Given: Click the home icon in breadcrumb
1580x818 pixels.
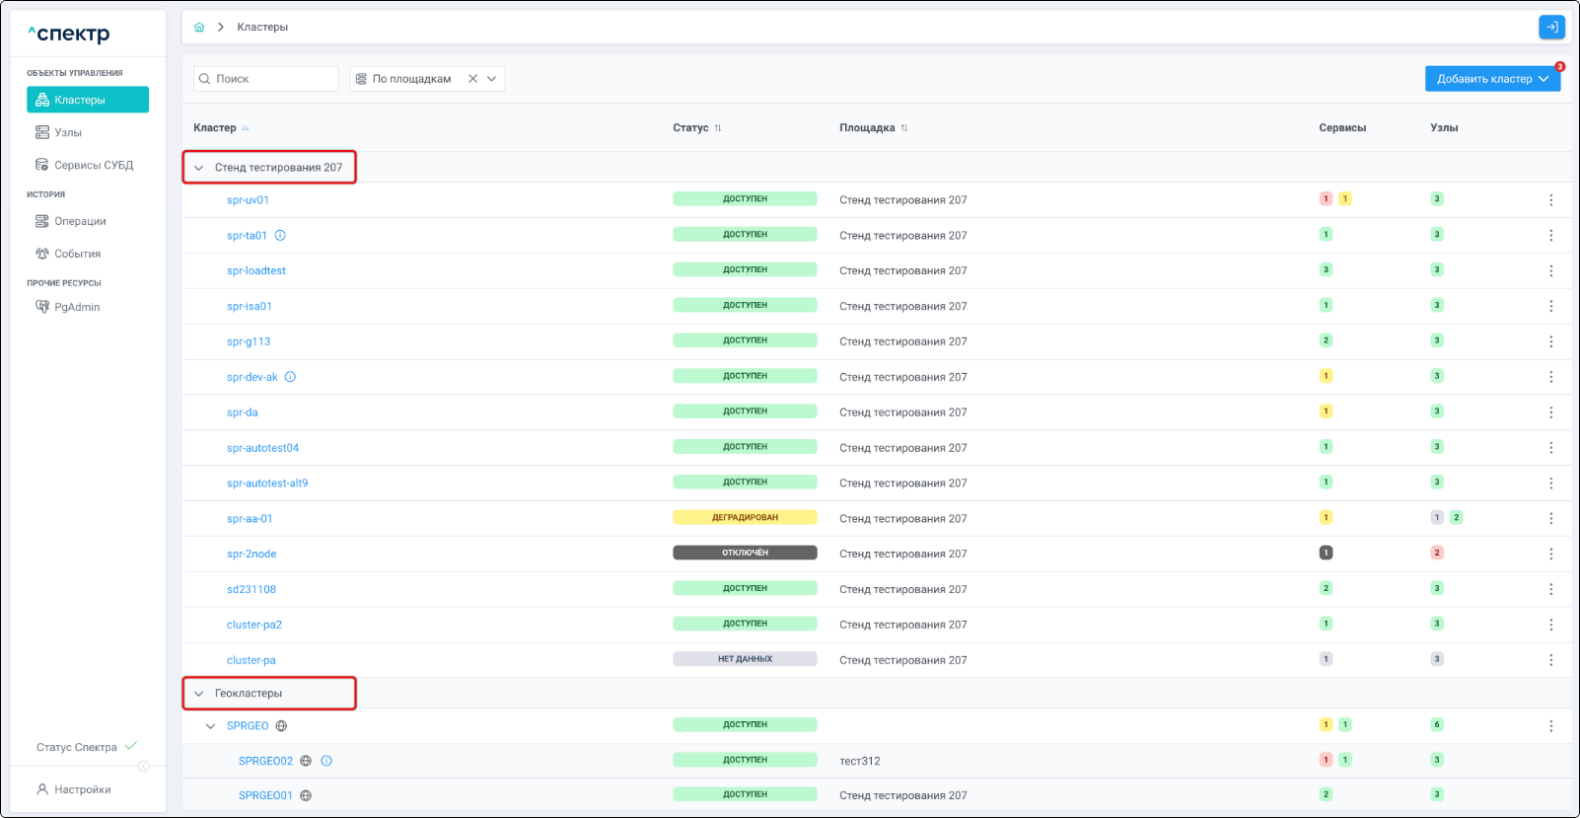Looking at the screenshot, I should 199,27.
